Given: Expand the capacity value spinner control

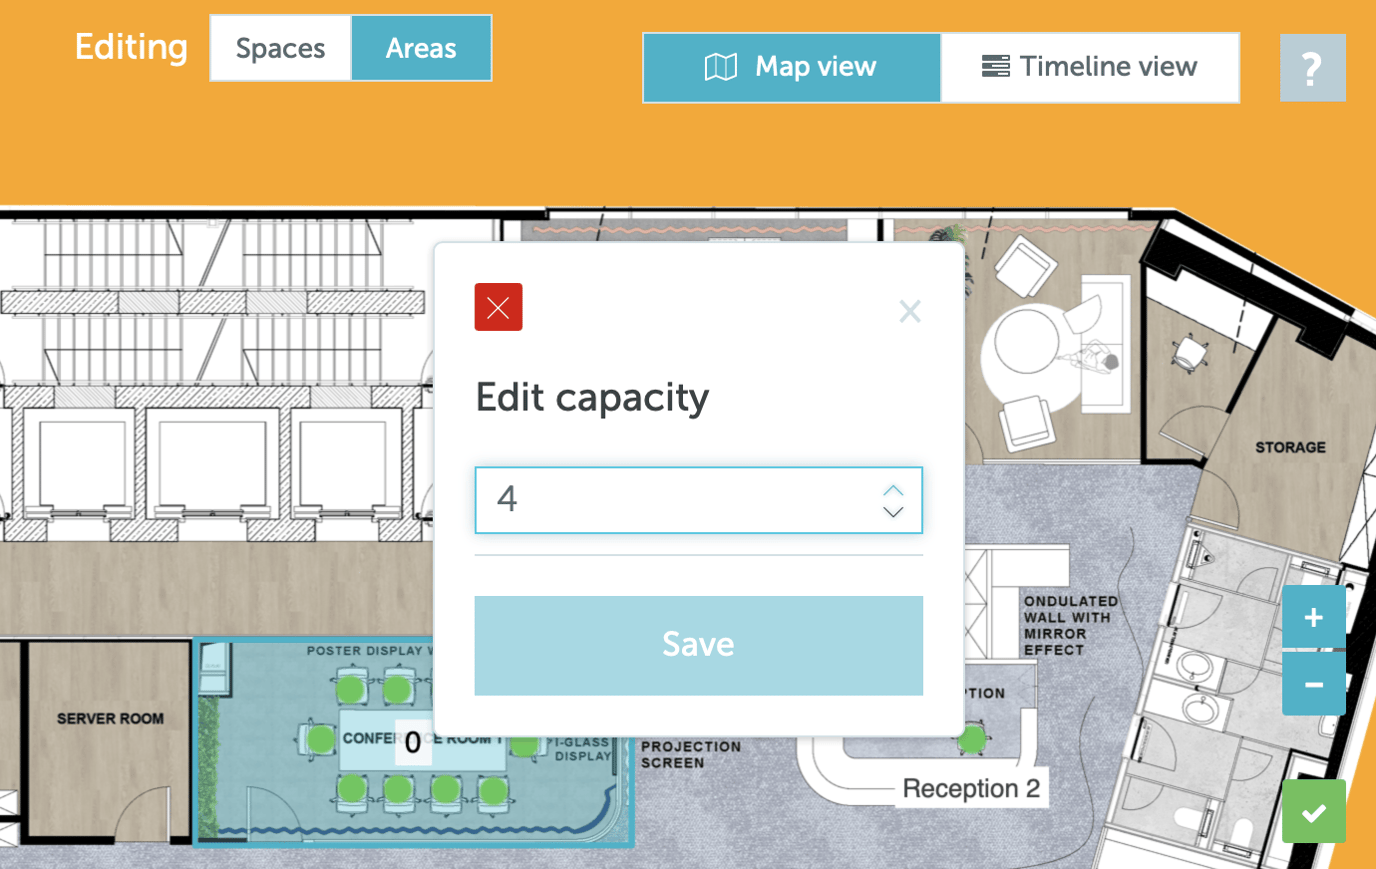Looking at the screenshot, I should point(893,500).
